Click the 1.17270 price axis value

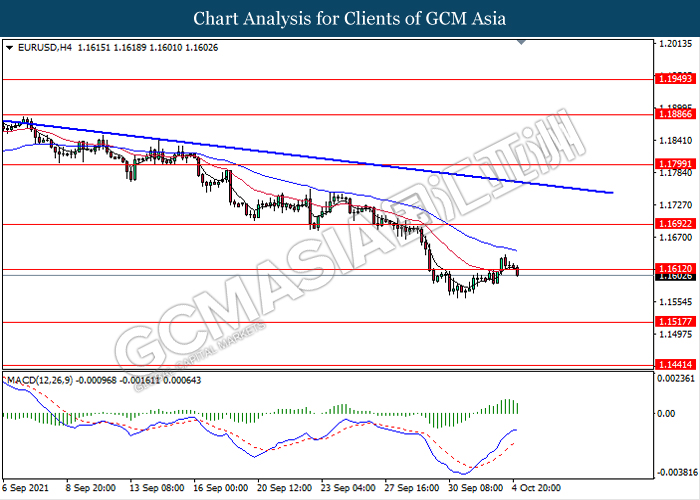675,205
